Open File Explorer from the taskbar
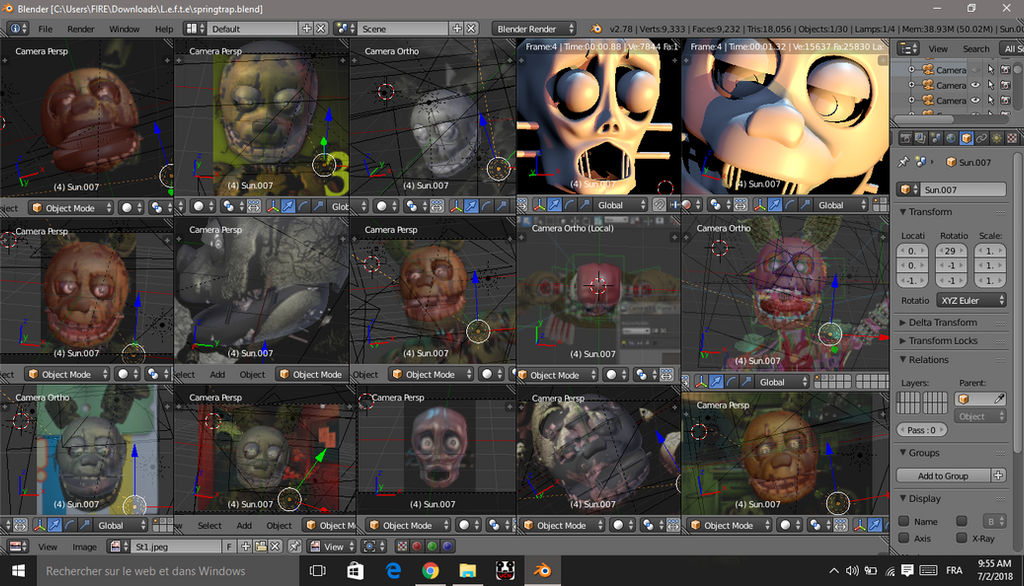 [468, 570]
